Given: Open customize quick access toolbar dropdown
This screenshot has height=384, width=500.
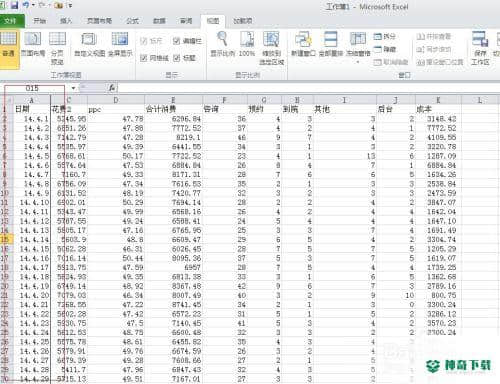Looking at the screenshot, I should coord(70,6).
